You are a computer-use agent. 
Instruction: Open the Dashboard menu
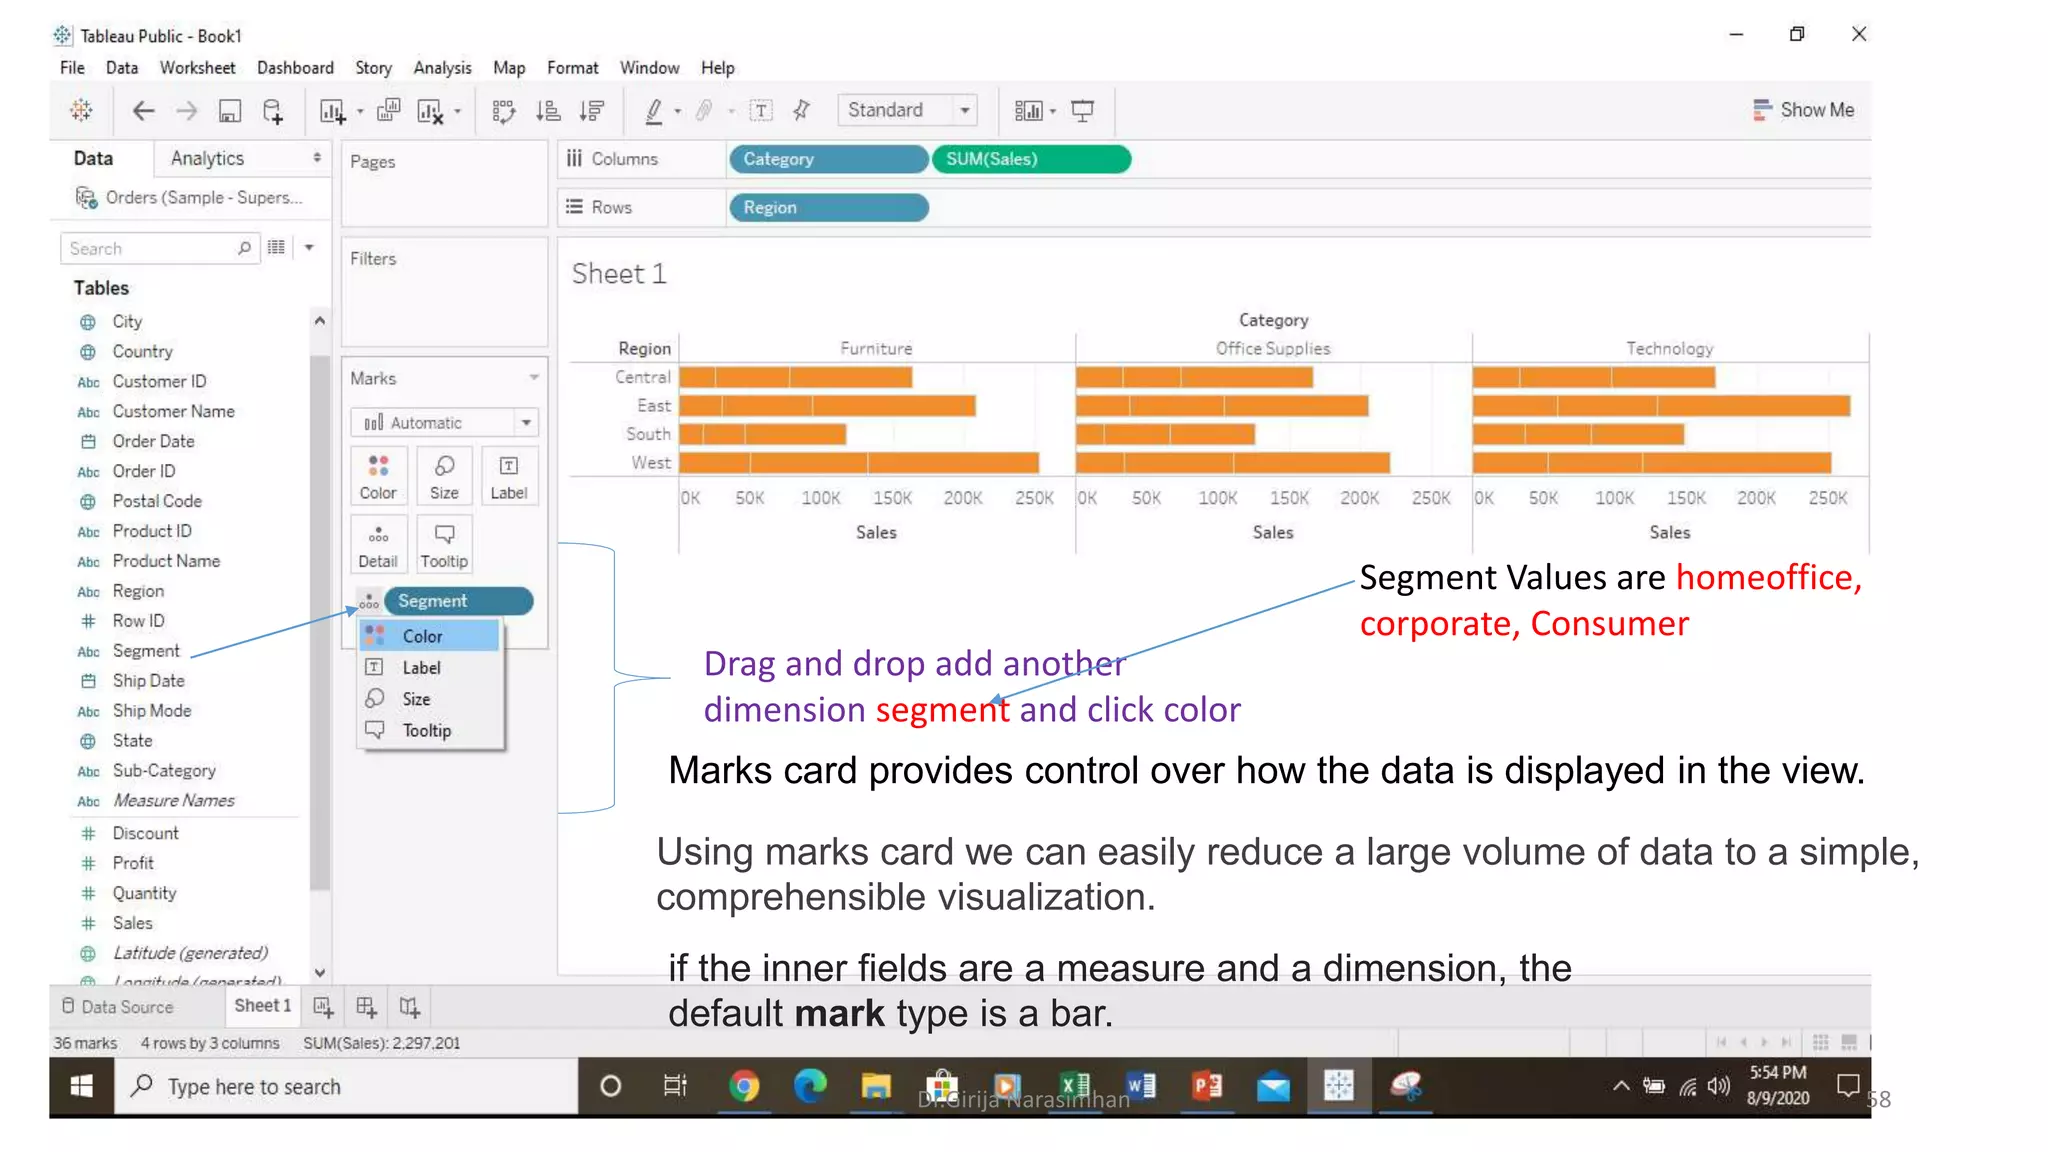[295, 68]
